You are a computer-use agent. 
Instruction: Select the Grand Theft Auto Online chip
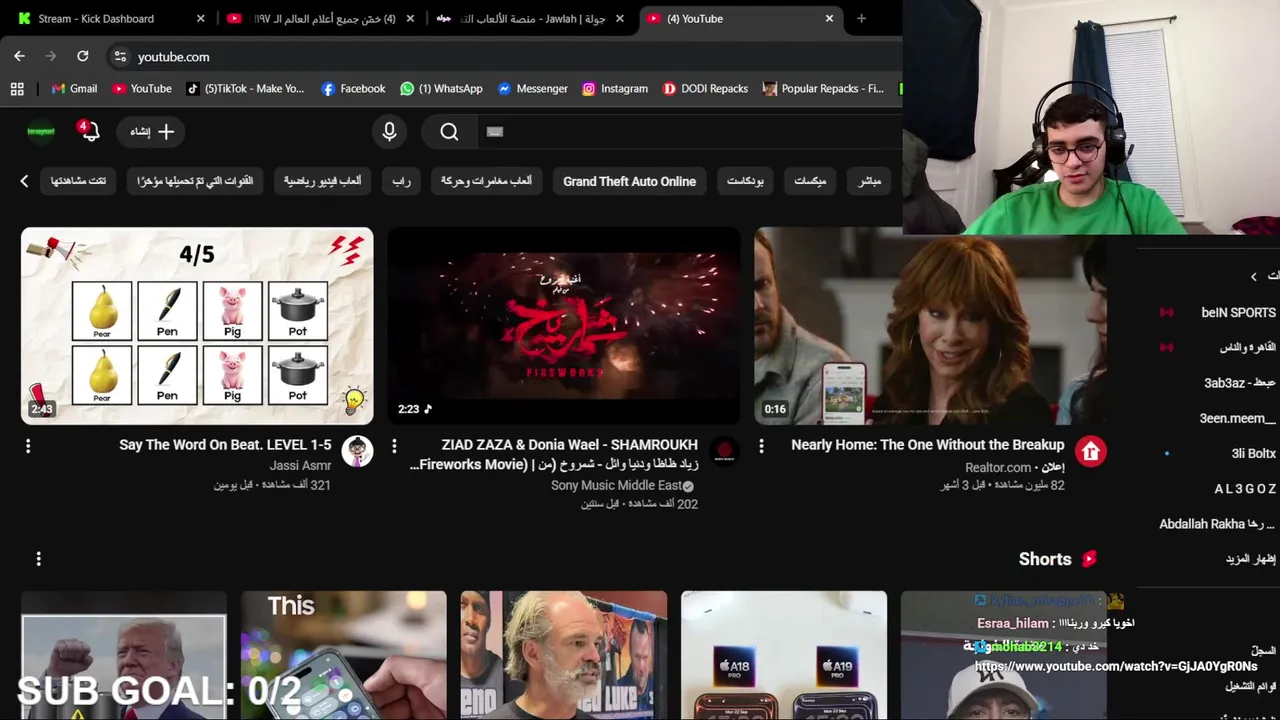[629, 181]
